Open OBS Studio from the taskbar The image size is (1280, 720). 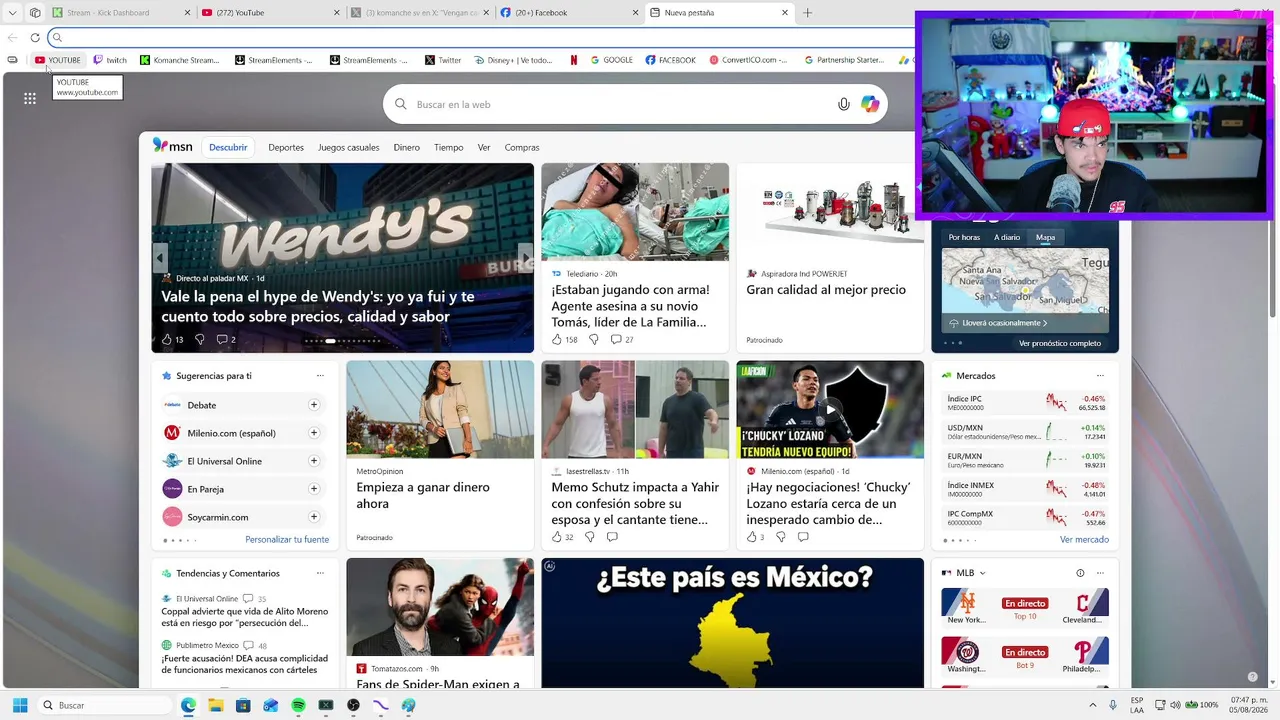pos(353,705)
